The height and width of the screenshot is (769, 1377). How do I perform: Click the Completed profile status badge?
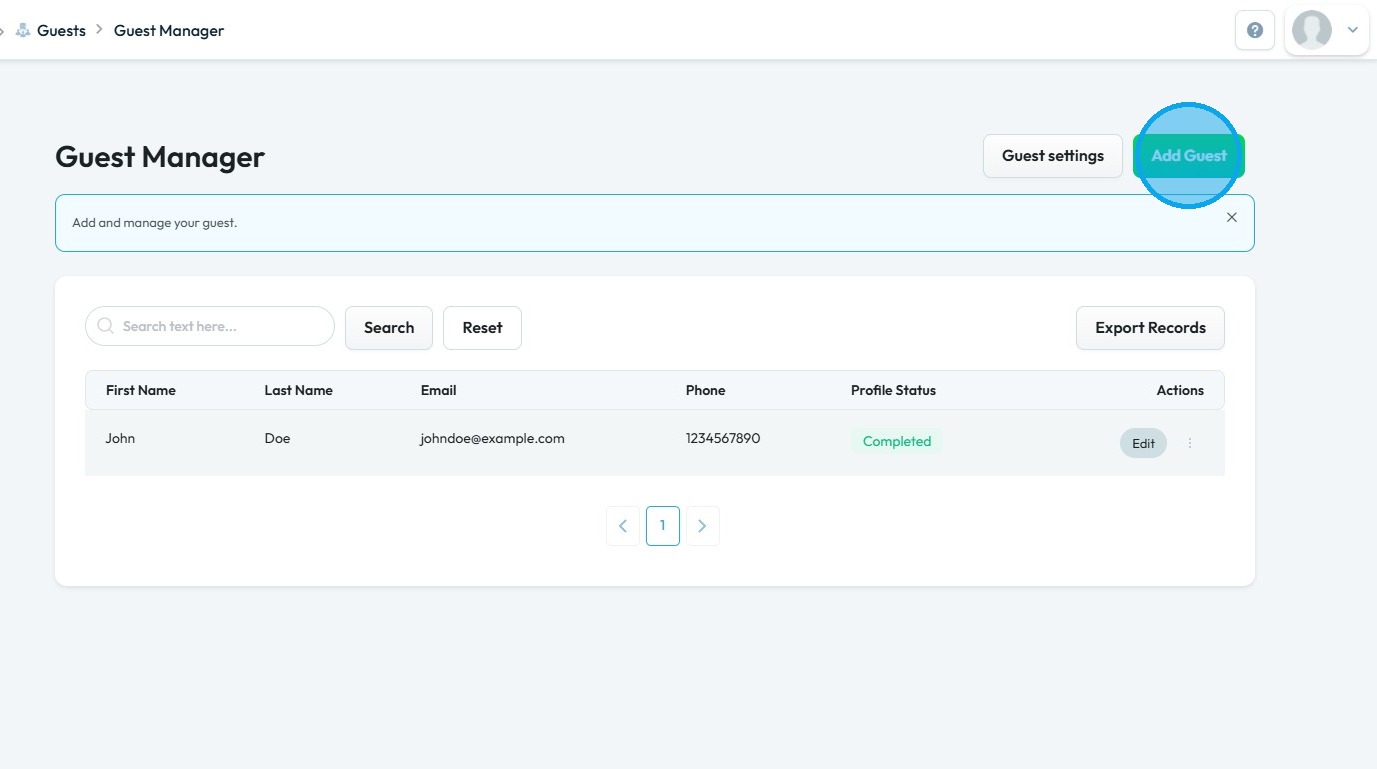[x=896, y=441]
